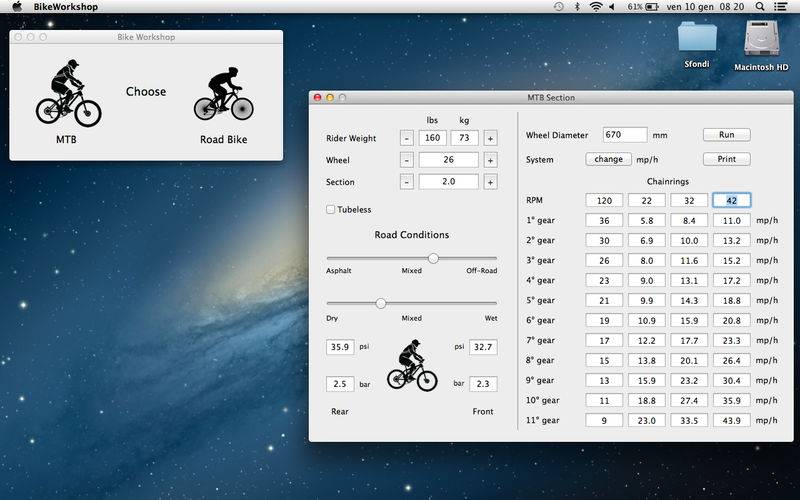Image resolution: width=800 pixels, height=500 pixels.
Task: Click the Section field showing 2.0
Action: 448,182
